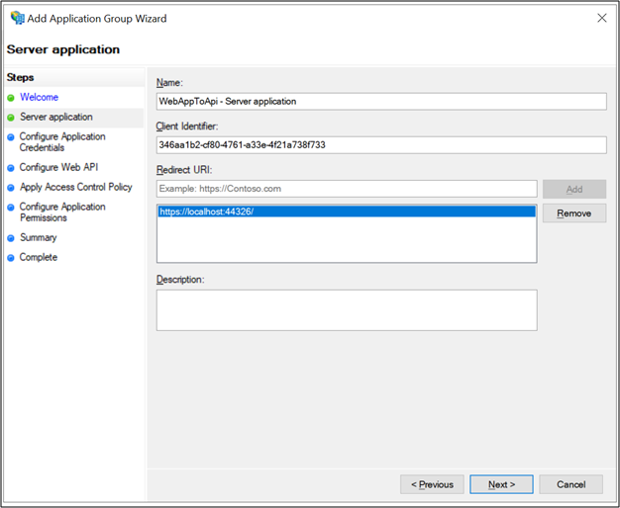620x508 pixels.
Task: Click blue bullet beside Configure Application Permissions
Action: [x=11, y=207]
